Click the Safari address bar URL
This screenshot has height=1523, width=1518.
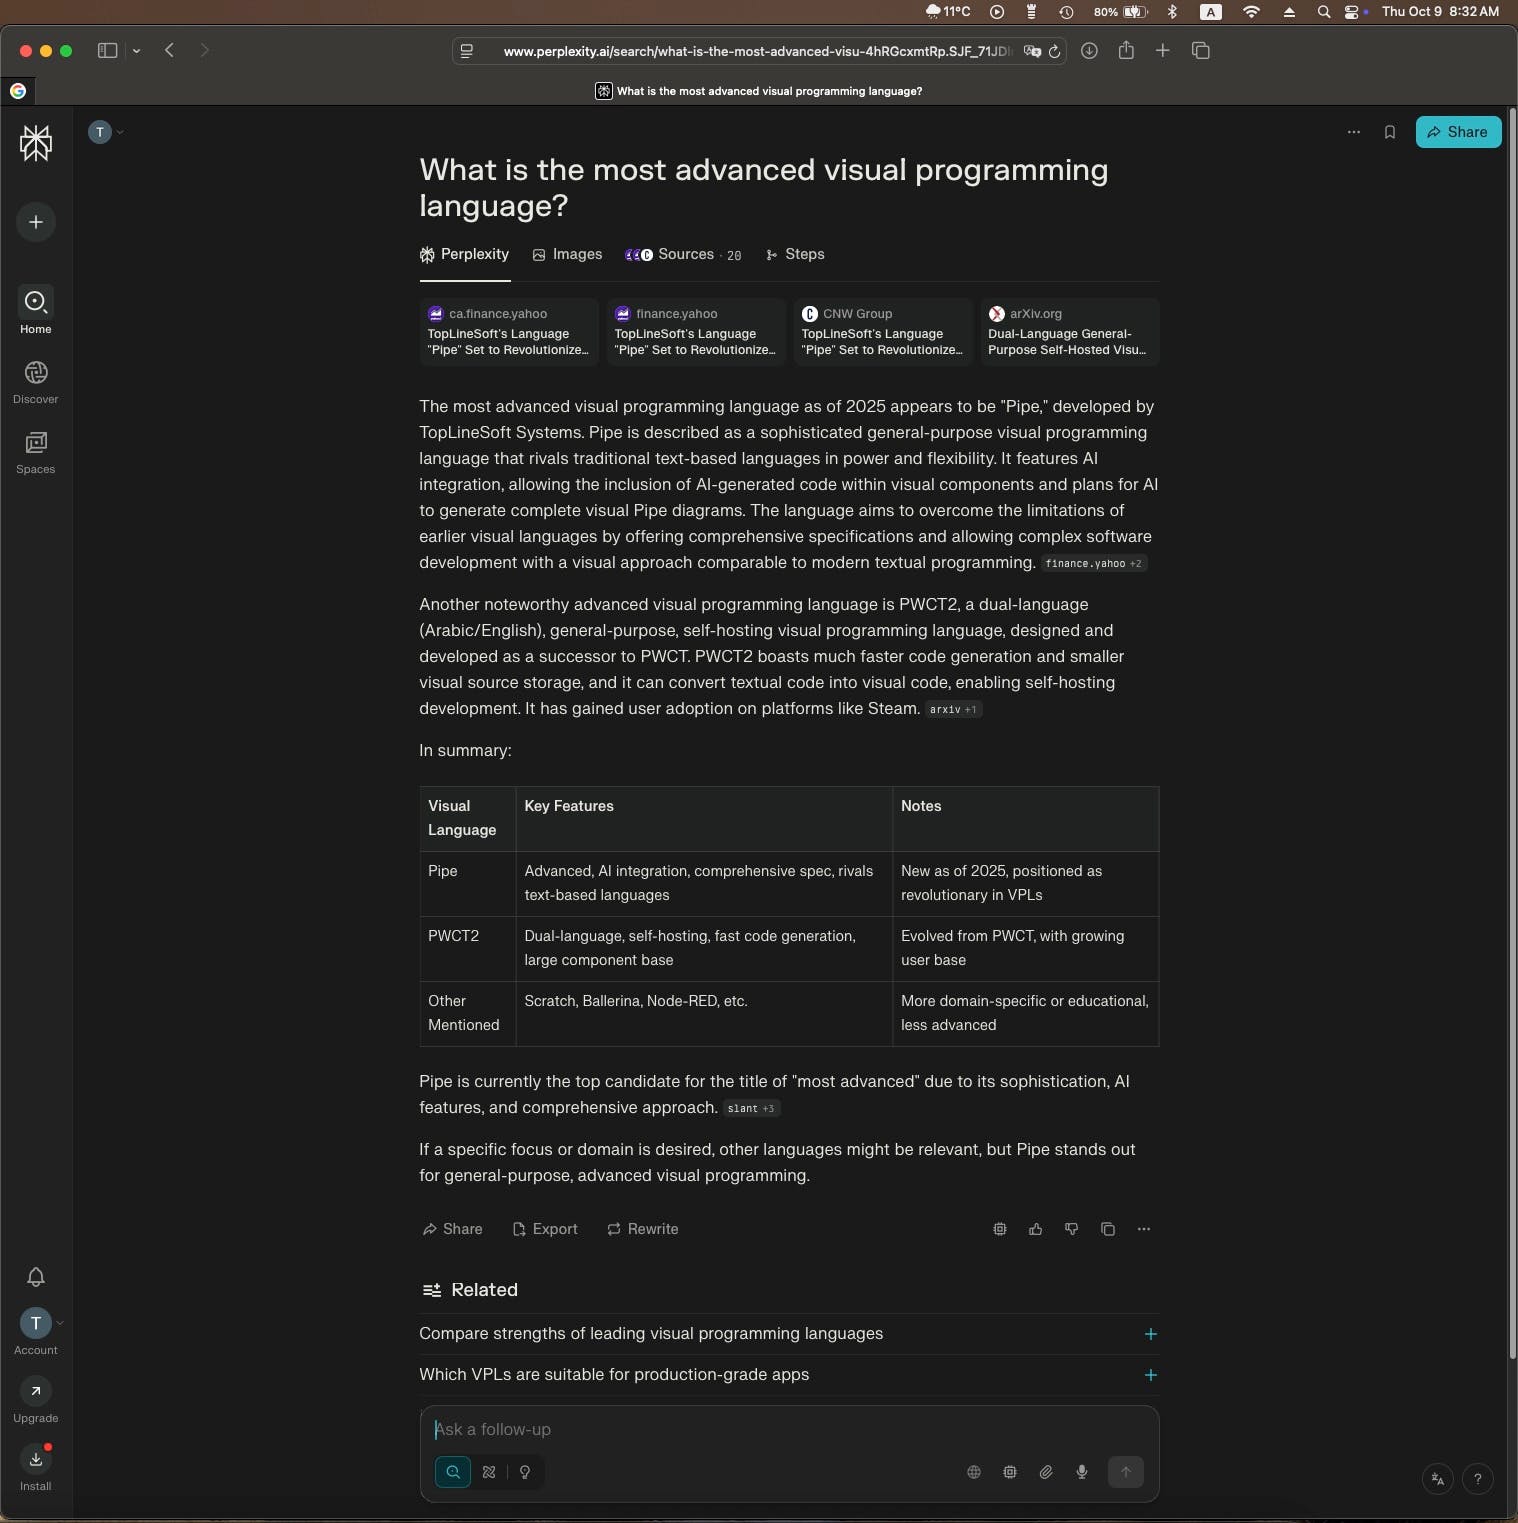click(757, 51)
